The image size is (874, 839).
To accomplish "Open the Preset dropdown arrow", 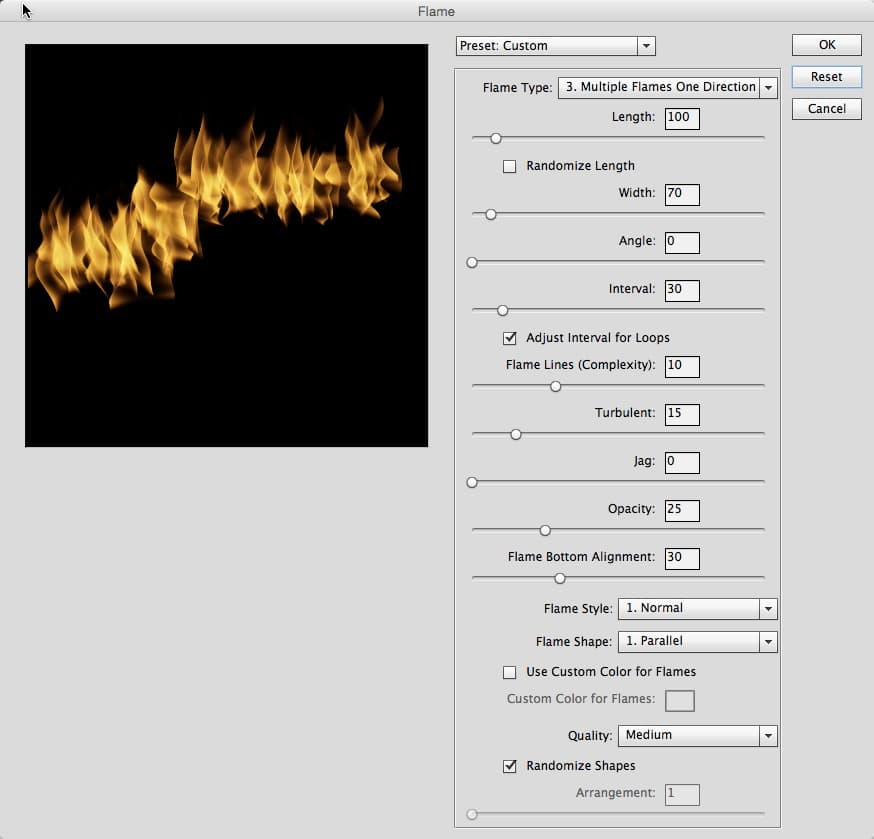I will (646, 46).
